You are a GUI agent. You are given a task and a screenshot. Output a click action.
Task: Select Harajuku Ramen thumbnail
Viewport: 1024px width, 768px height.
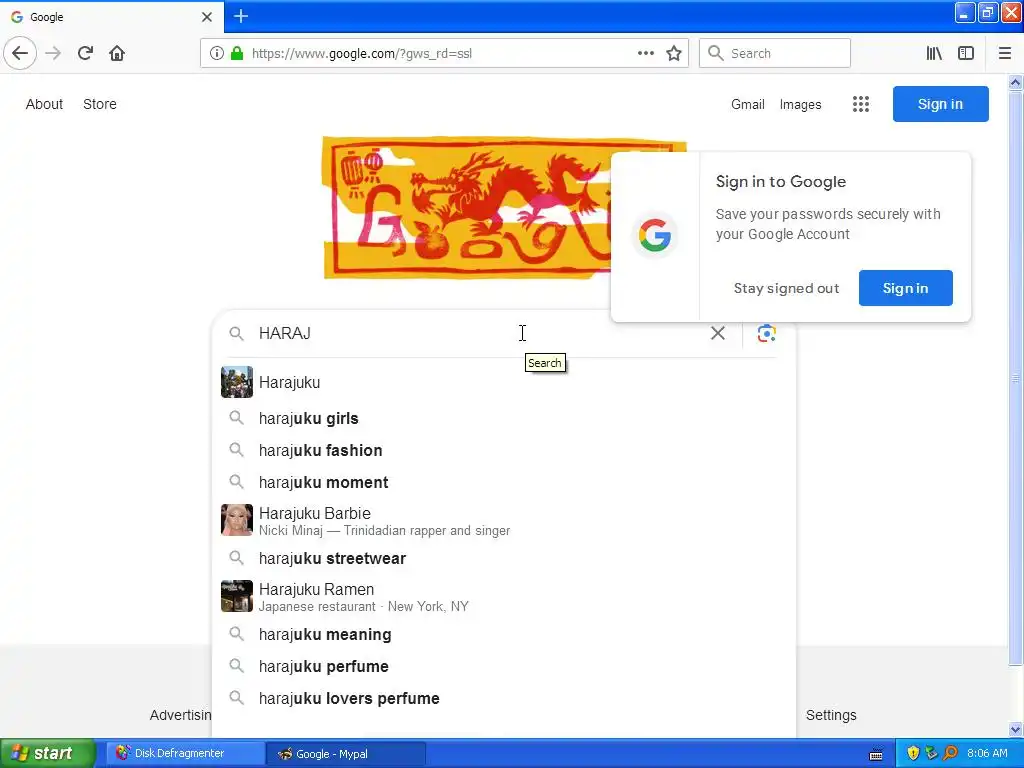point(236,596)
